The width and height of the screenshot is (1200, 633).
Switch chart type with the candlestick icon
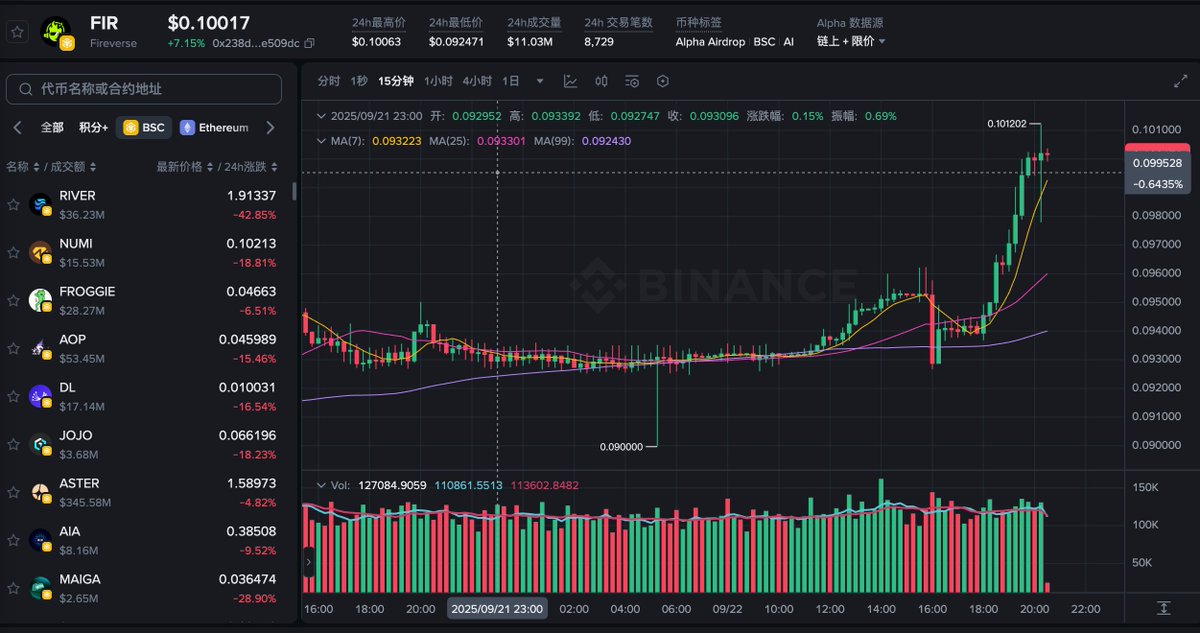(x=601, y=81)
